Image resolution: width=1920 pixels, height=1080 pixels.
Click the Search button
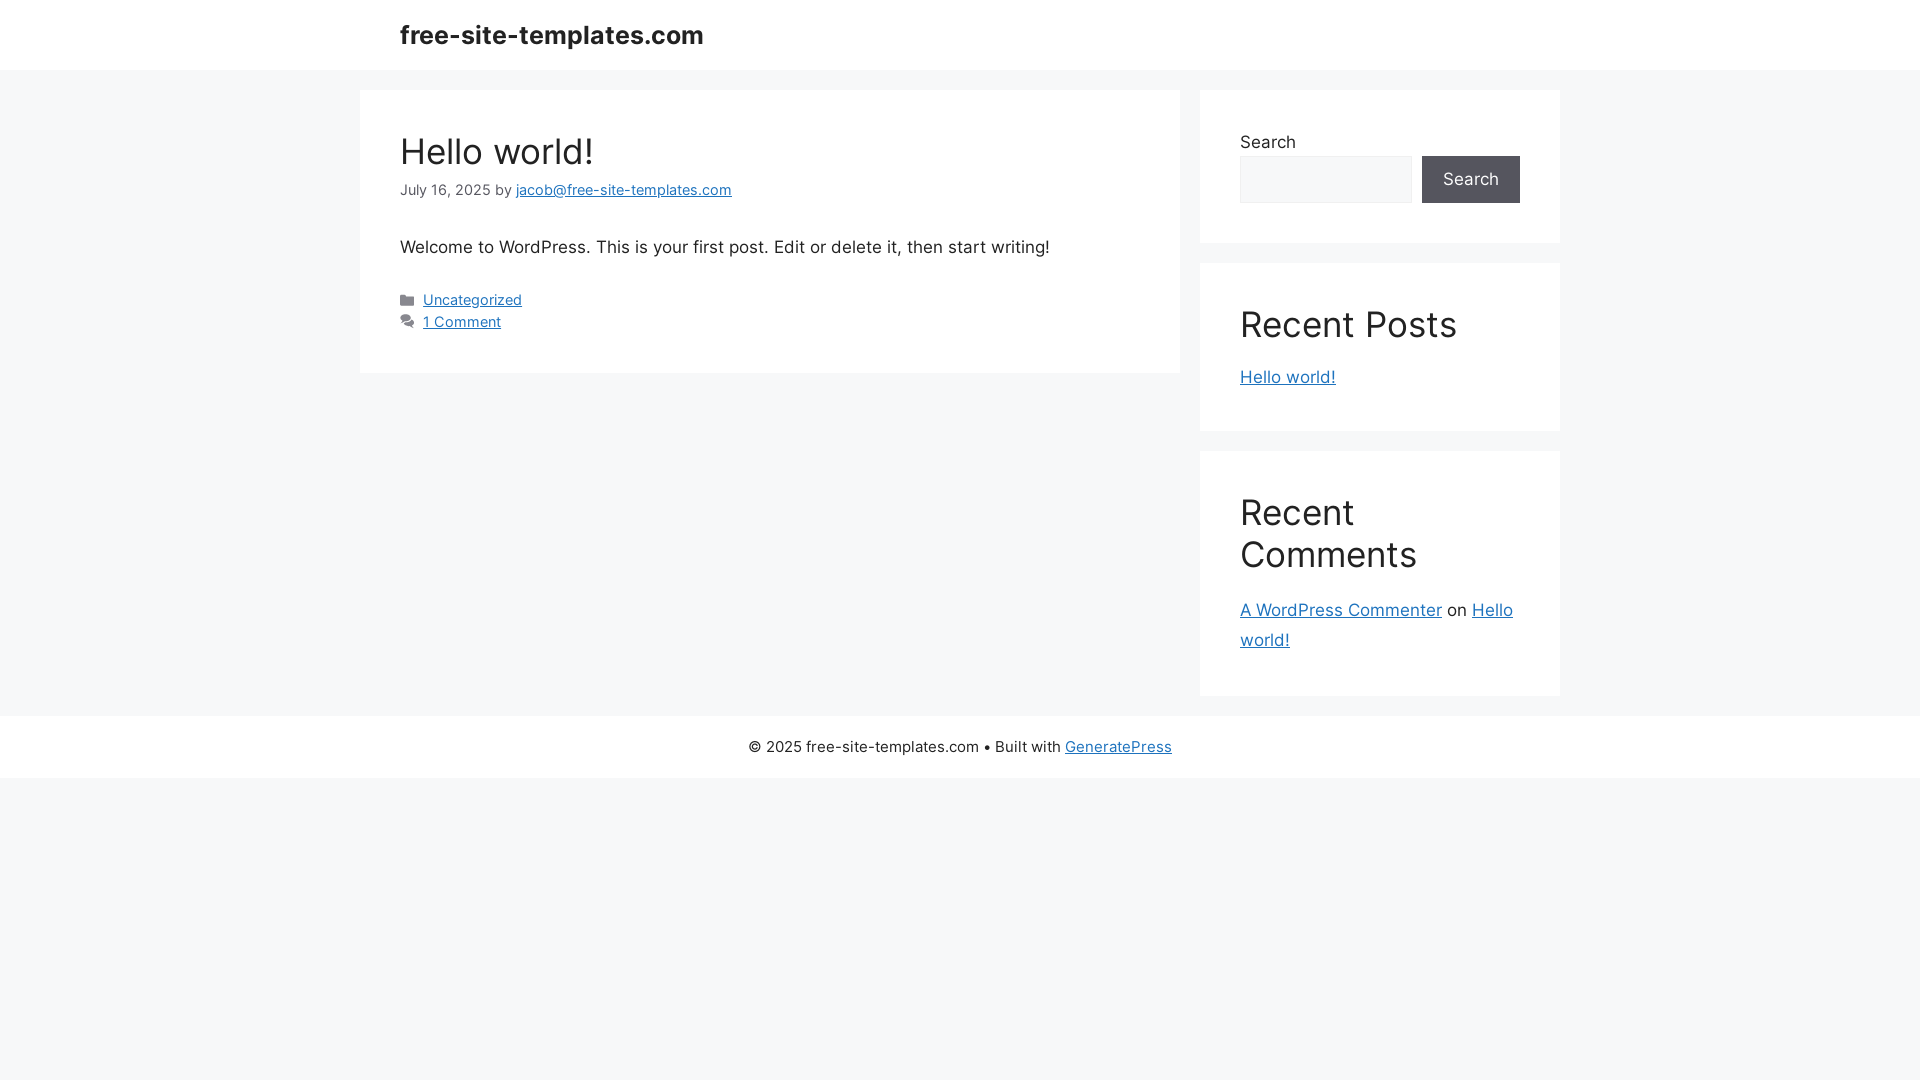click(1470, 179)
